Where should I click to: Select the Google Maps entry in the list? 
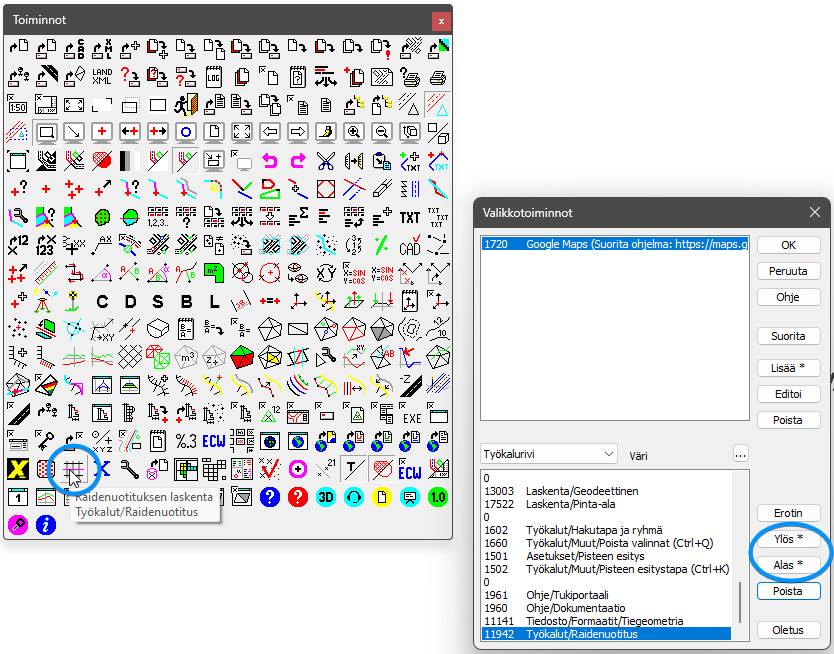[614, 243]
